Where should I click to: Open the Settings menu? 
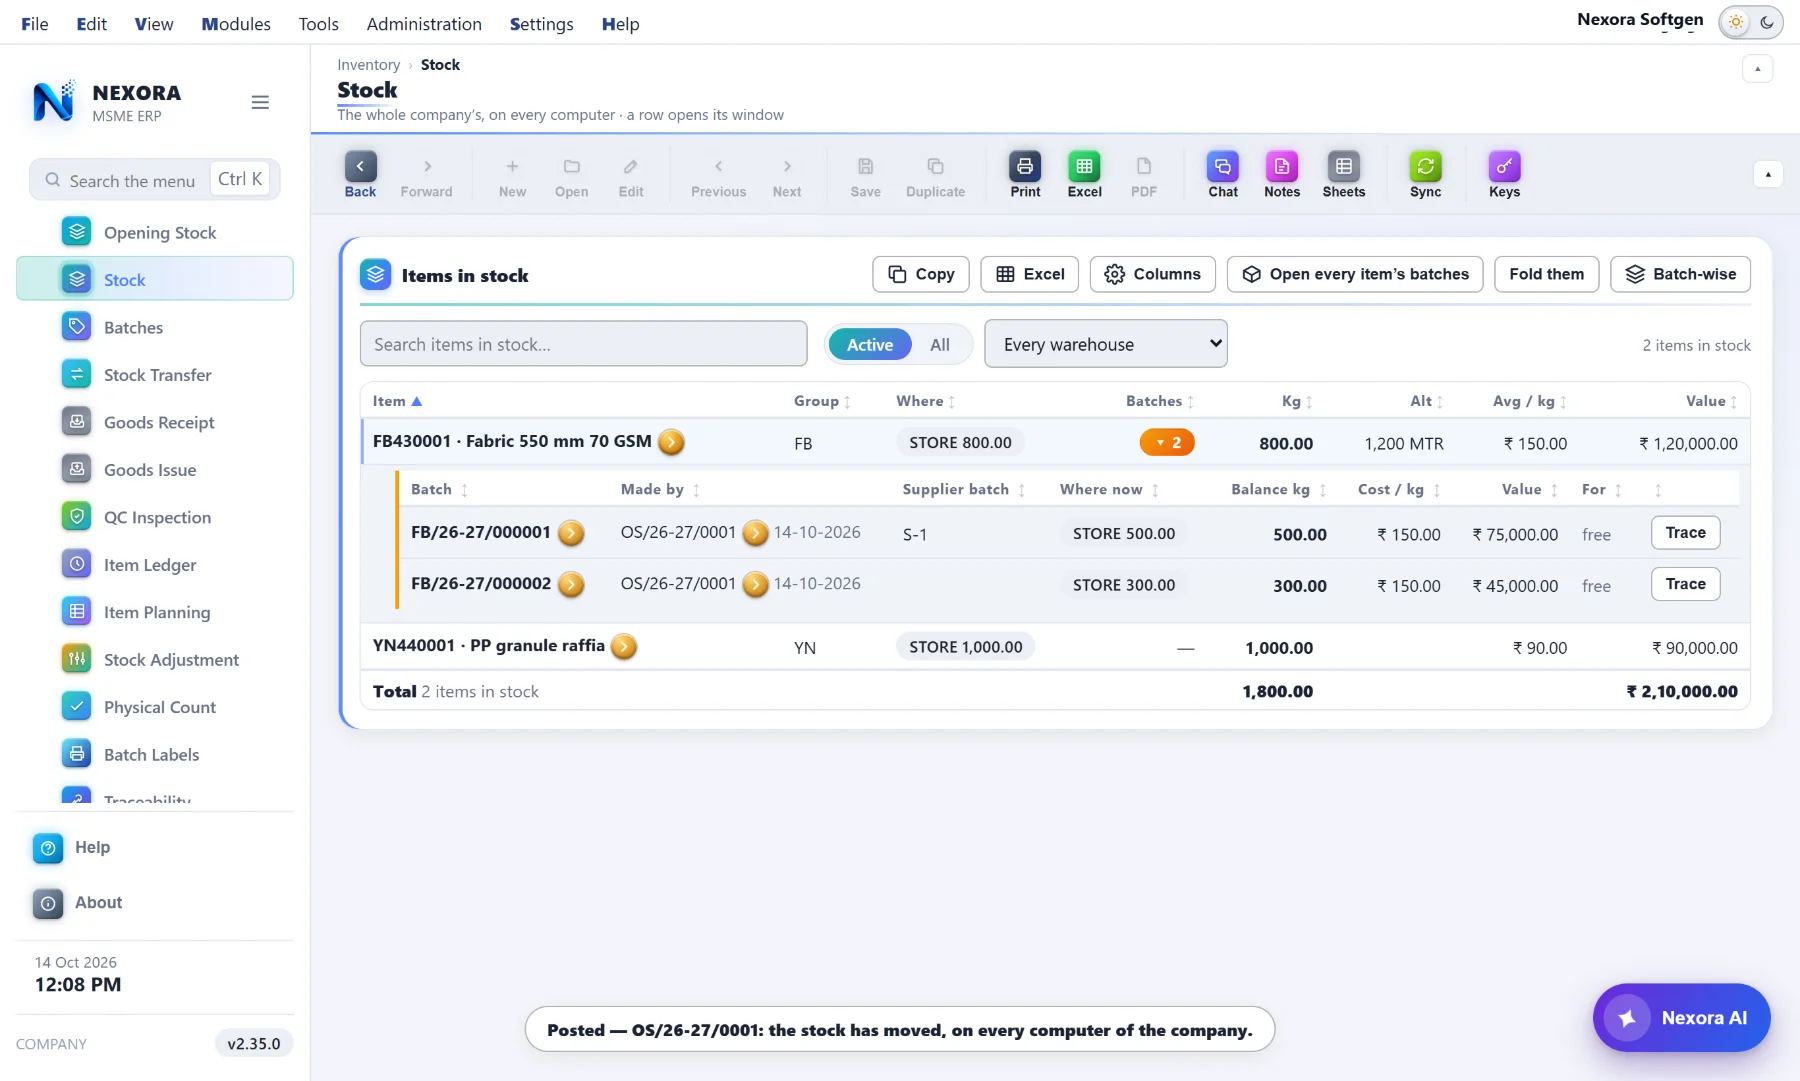[x=541, y=24]
